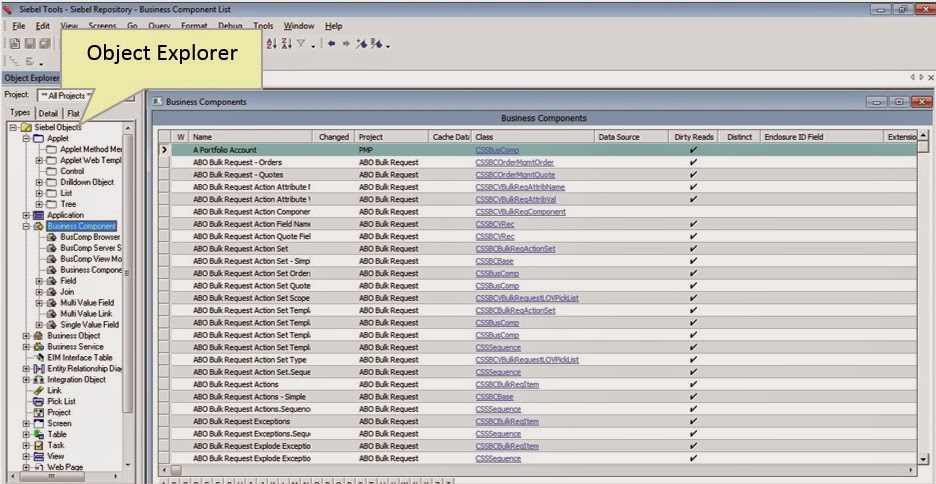
Task: Click the Integration Object icon
Action: pos(38,379)
